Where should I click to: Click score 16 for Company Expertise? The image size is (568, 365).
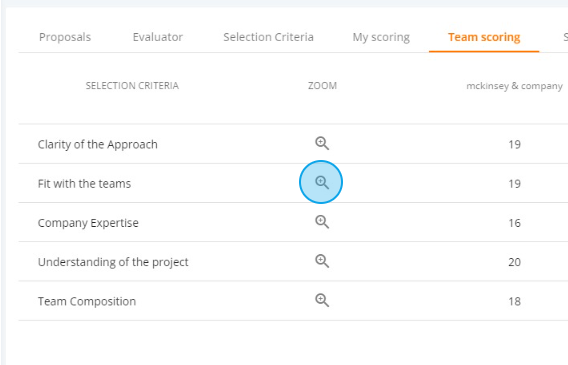pos(514,223)
